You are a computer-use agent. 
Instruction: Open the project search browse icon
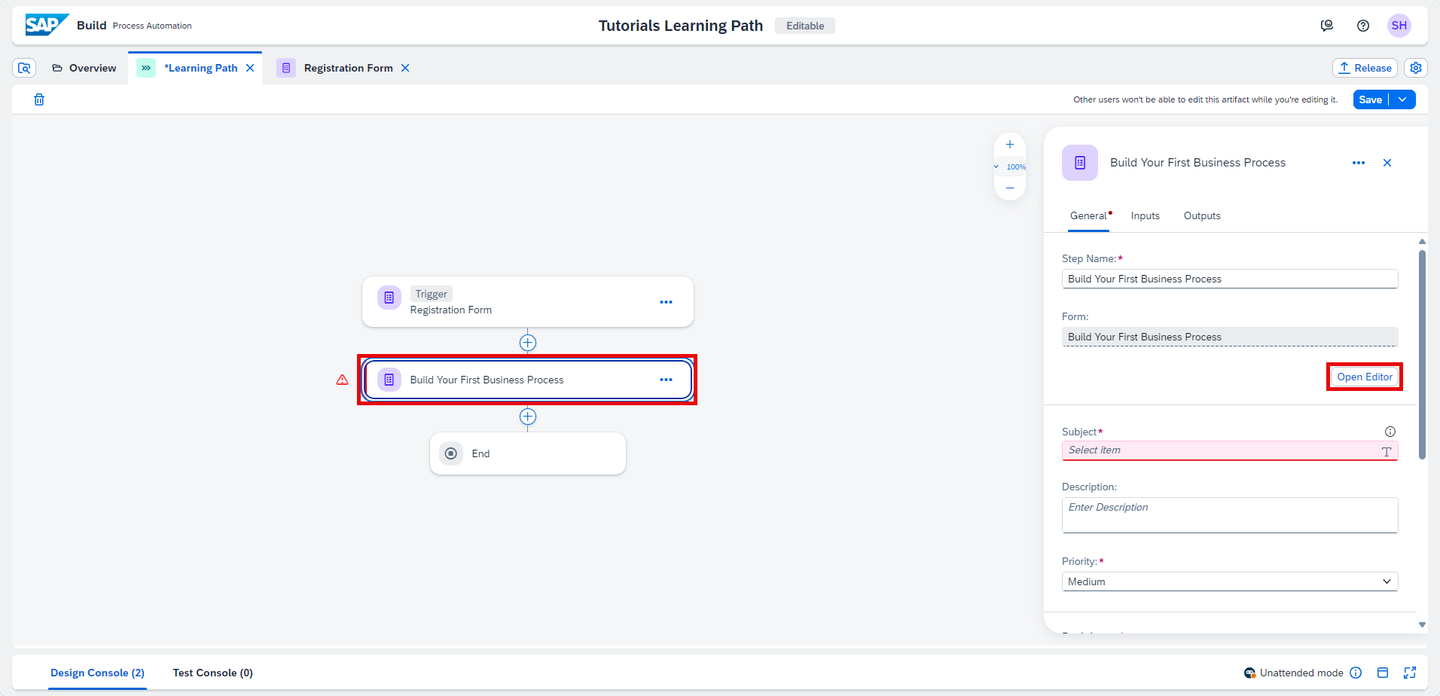[x=25, y=68]
